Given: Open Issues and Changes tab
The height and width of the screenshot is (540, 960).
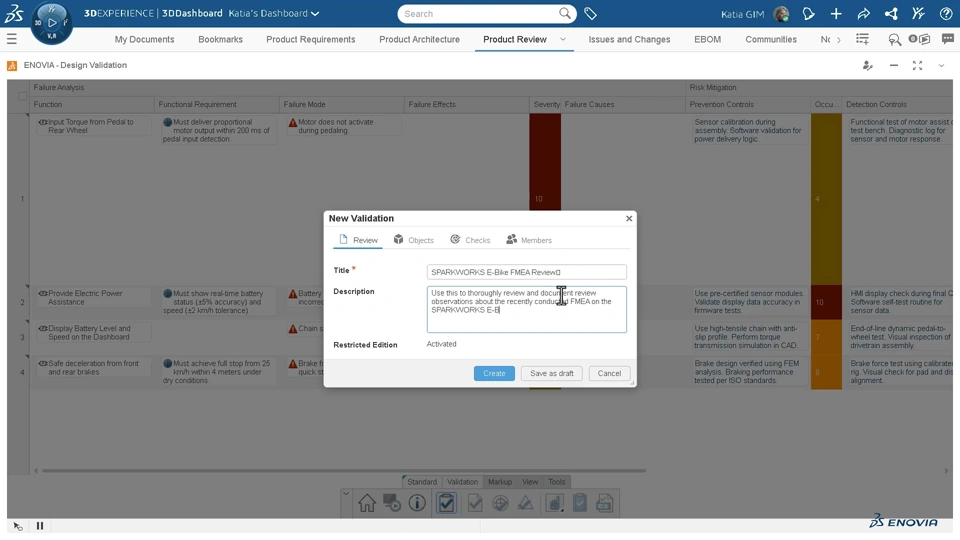Looking at the screenshot, I should [629, 39].
